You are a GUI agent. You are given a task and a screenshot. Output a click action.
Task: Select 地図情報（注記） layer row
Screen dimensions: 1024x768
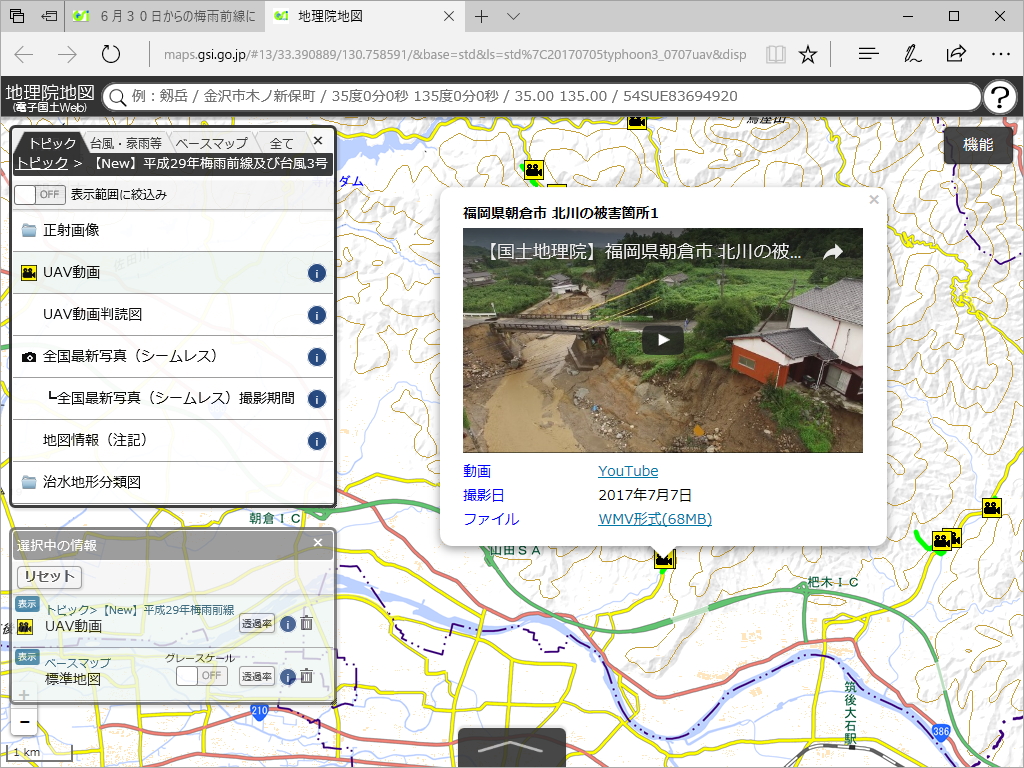tap(173, 440)
